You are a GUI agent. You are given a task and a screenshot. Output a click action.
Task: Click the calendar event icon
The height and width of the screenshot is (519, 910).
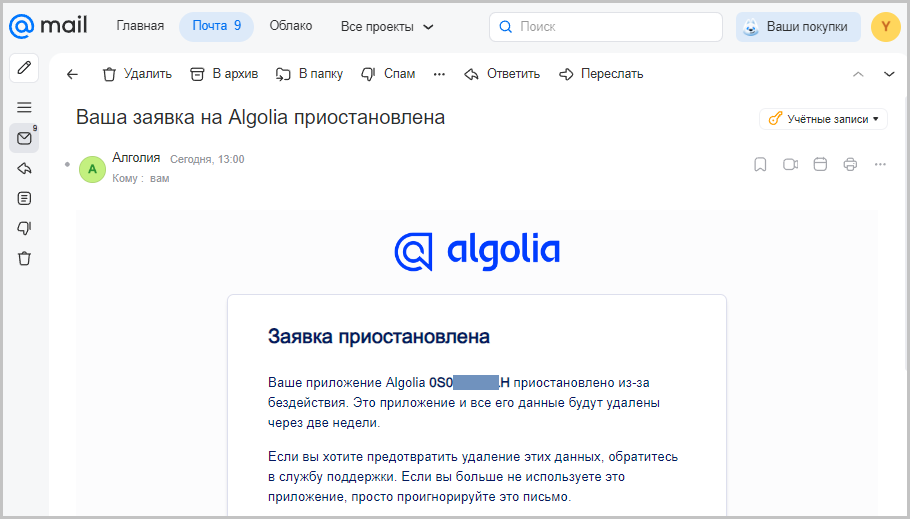coord(820,164)
